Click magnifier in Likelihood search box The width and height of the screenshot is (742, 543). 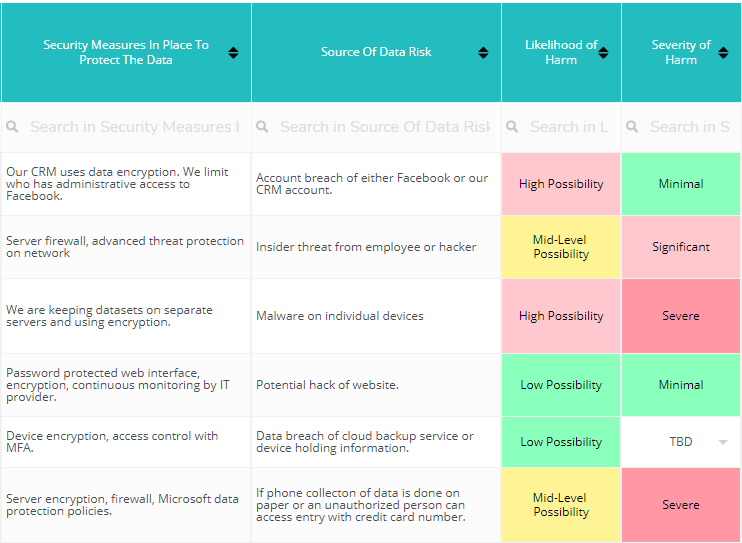(x=512, y=127)
